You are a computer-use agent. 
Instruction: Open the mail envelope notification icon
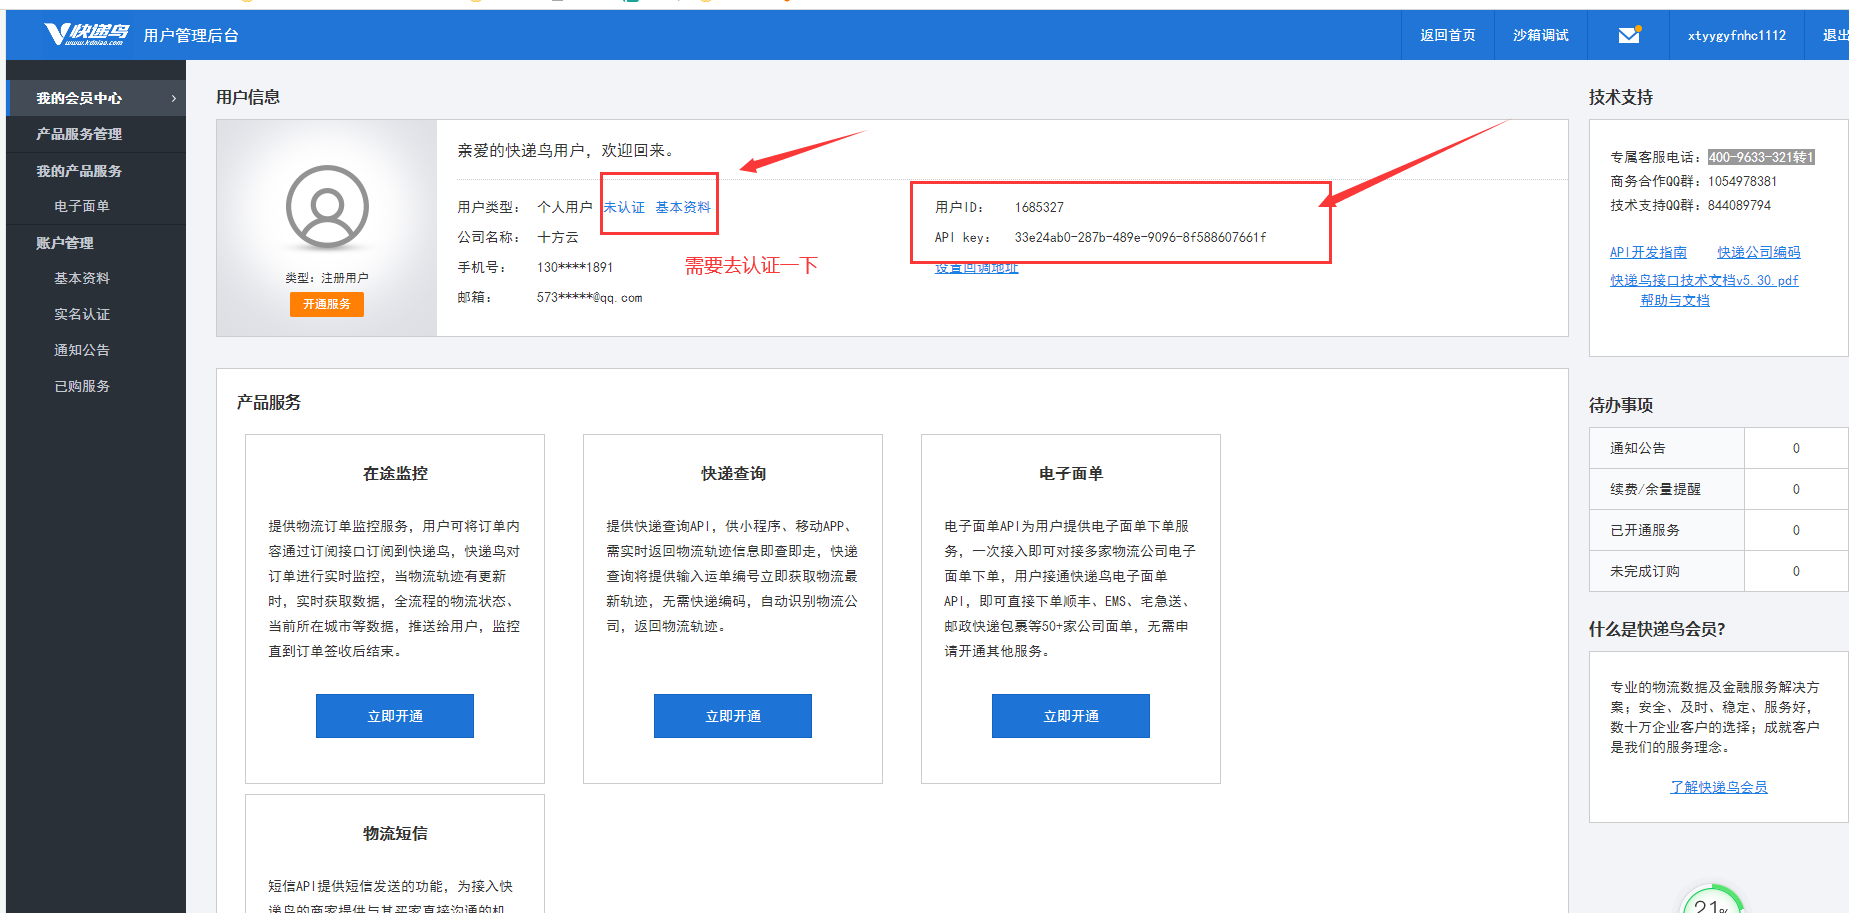click(x=1629, y=35)
